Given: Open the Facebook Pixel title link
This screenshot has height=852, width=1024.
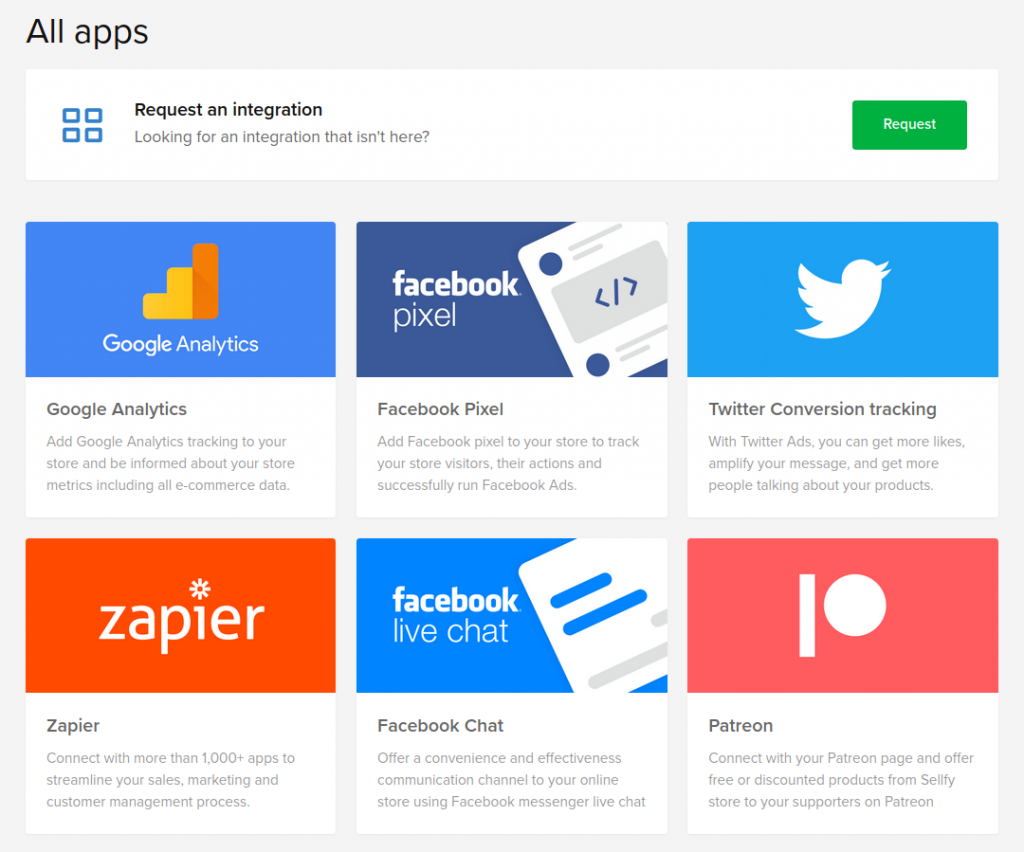Looking at the screenshot, I should [x=440, y=409].
